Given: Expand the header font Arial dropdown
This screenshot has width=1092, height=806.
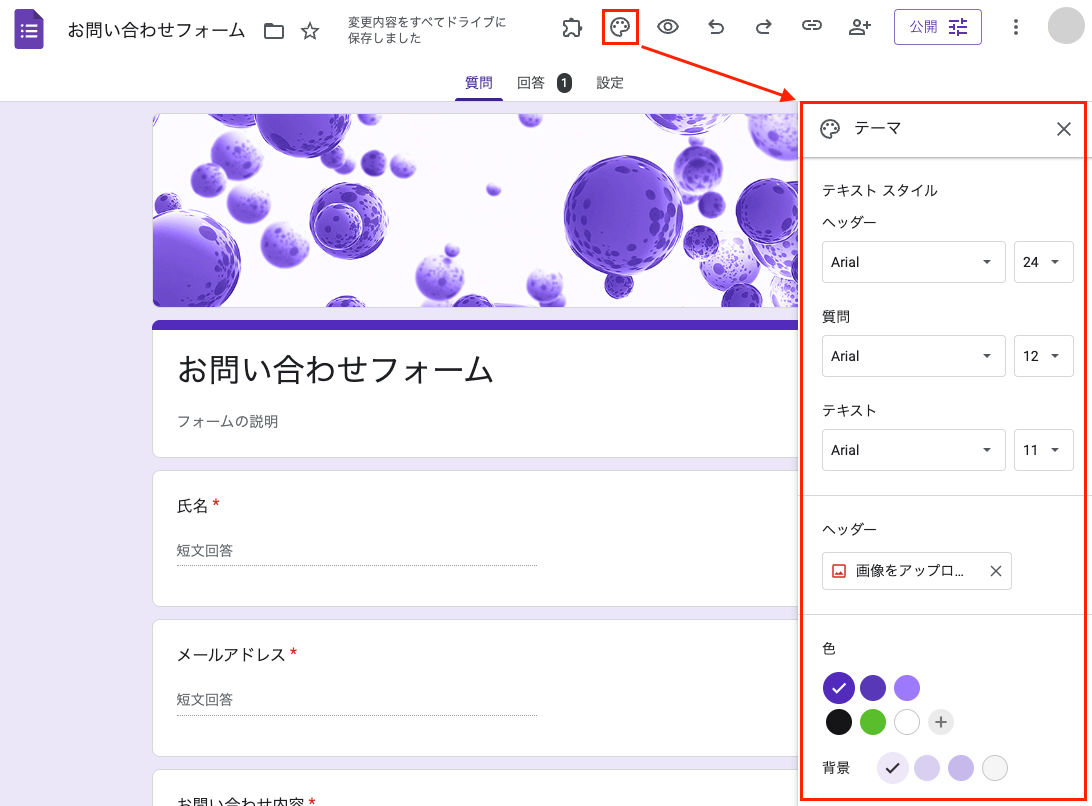Looking at the screenshot, I should (913, 262).
